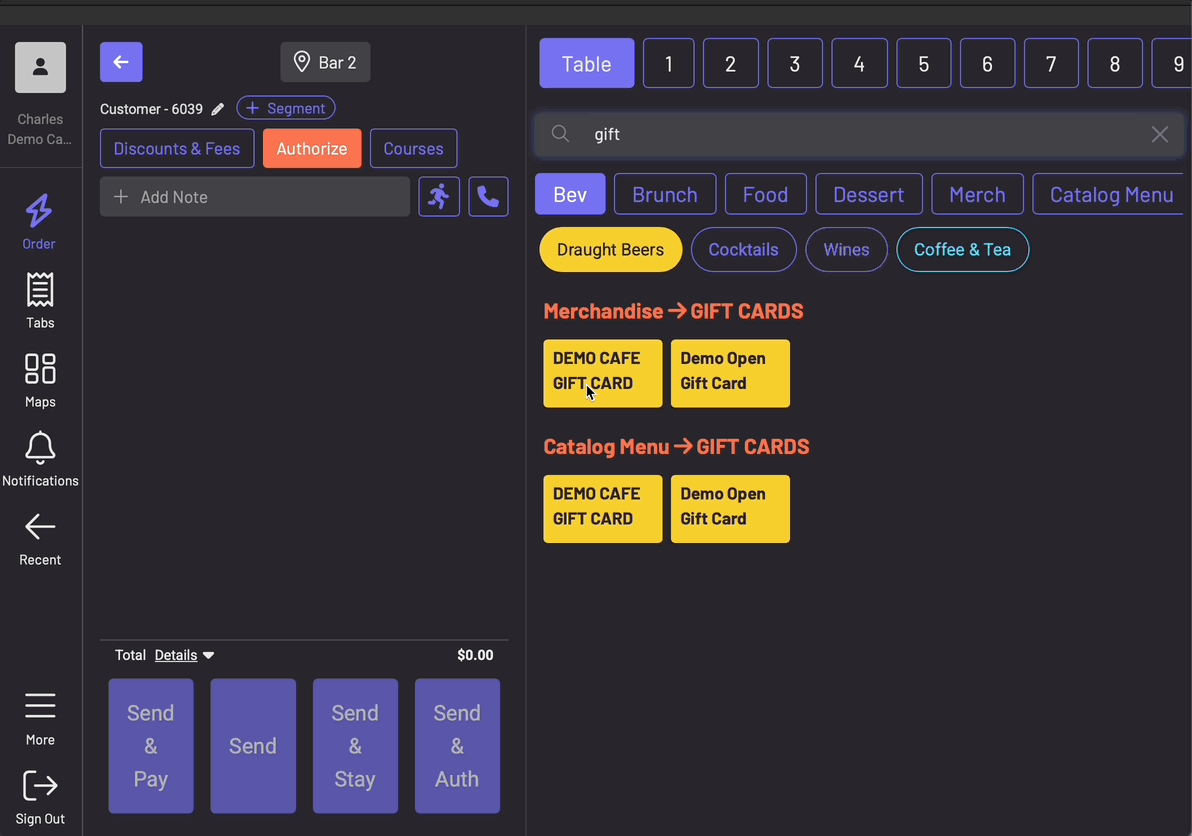Open the Maps view icon

40,370
